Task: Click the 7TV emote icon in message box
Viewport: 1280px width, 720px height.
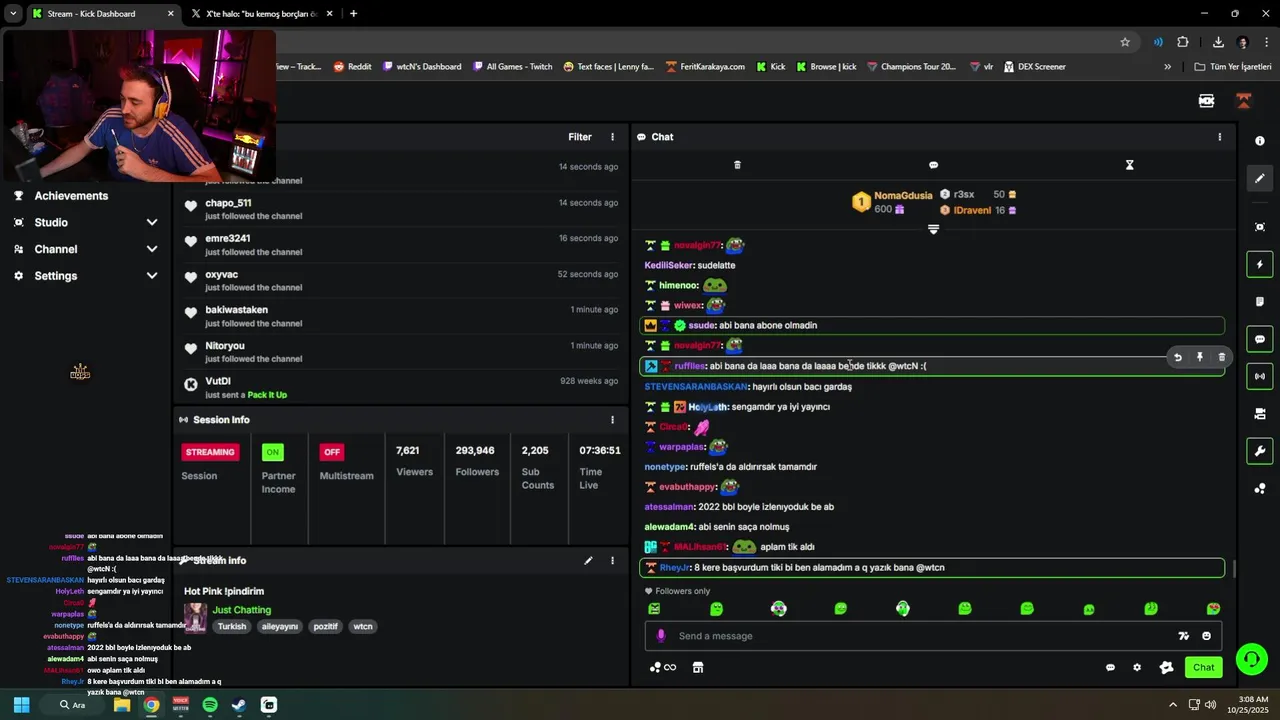Action: [x=1184, y=636]
